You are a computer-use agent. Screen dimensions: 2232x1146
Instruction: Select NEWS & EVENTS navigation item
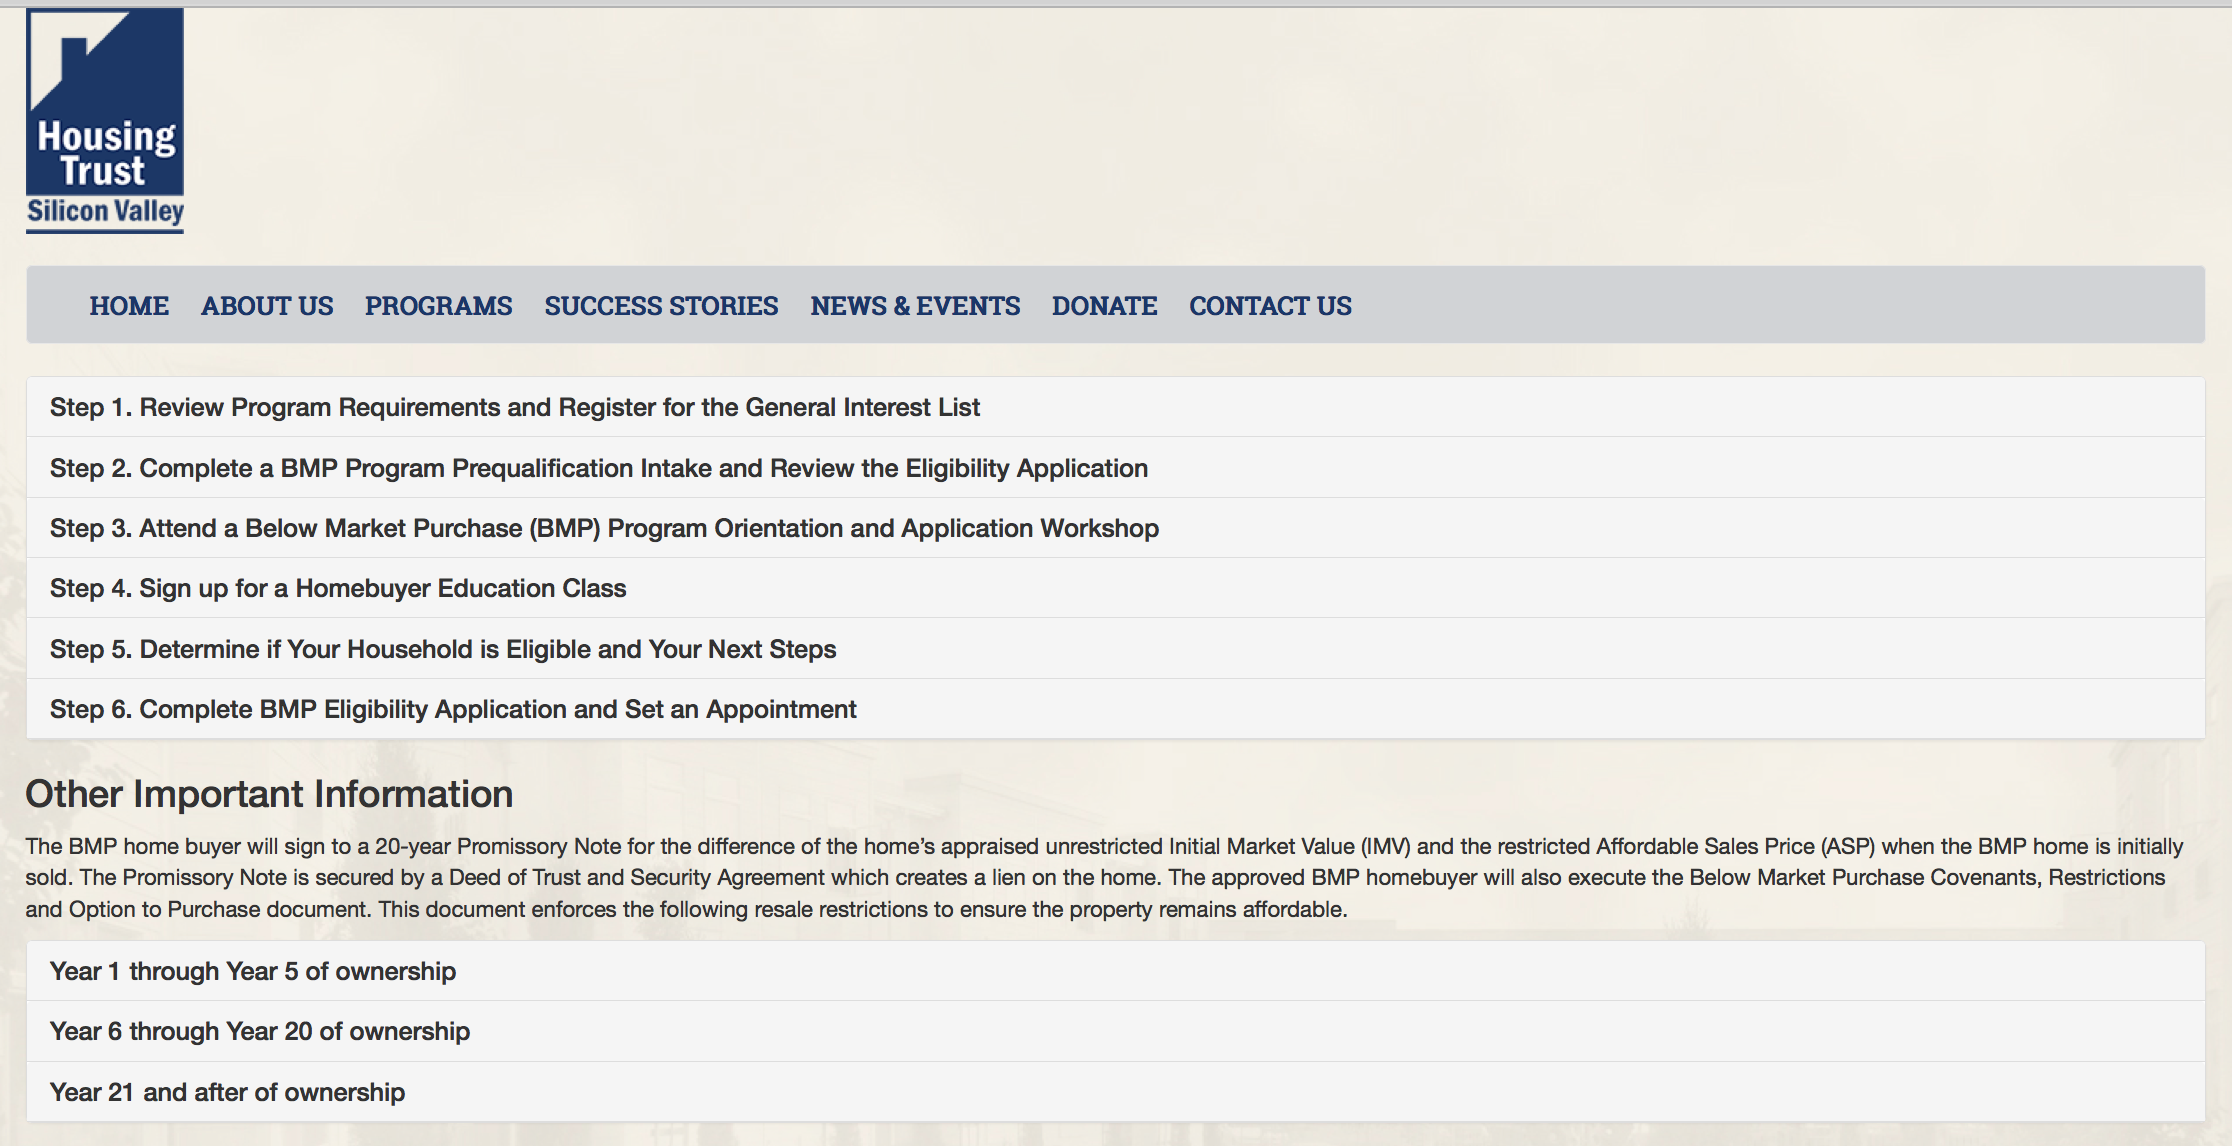[x=915, y=306]
